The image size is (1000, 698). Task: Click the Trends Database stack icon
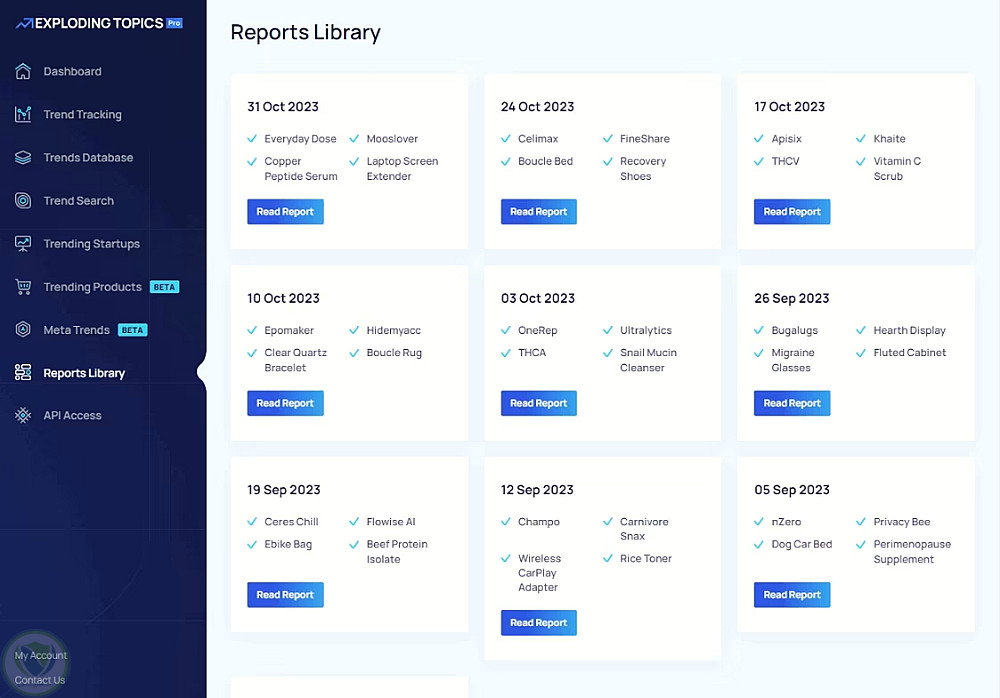point(23,158)
